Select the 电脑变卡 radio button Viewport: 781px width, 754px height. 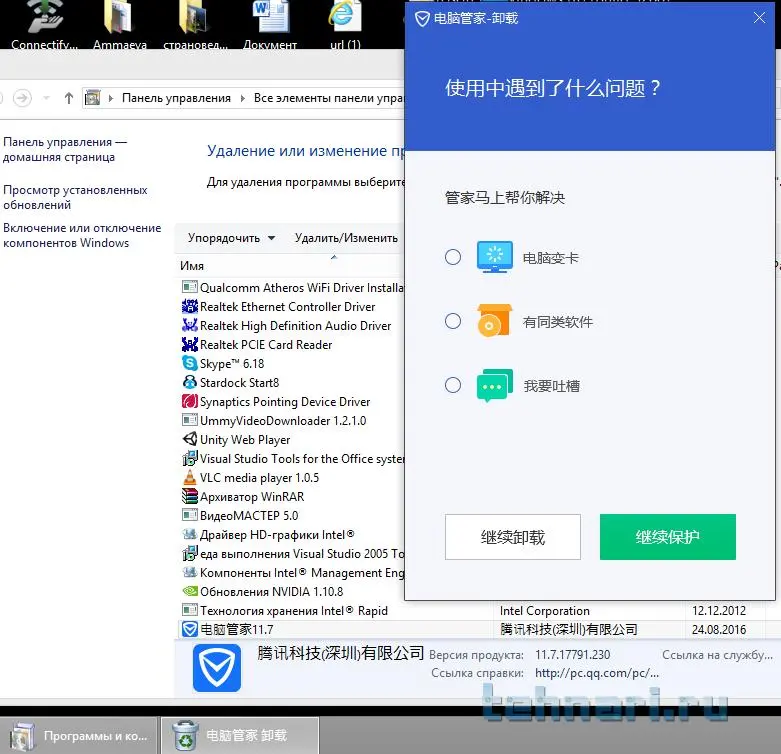(x=453, y=257)
